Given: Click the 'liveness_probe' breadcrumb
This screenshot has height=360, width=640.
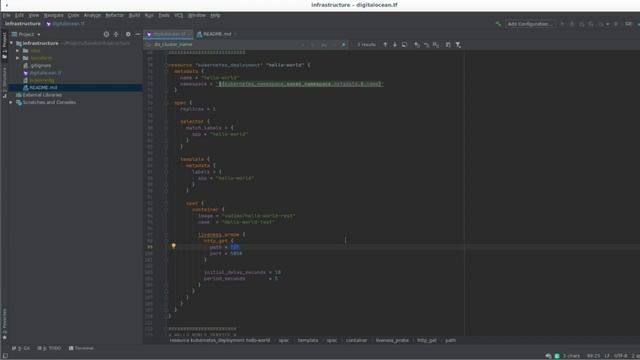Looking at the screenshot, I should [392, 340].
